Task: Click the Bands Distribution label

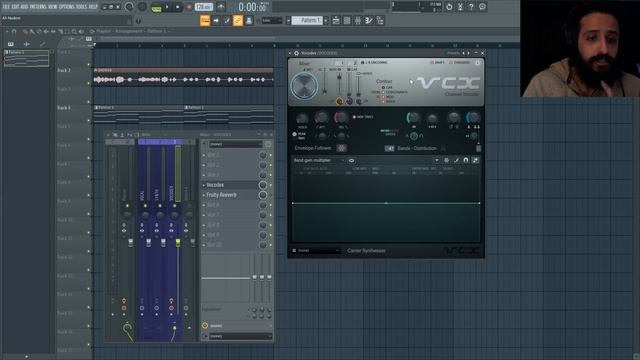Action: pyautogui.click(x=417, y=148)
